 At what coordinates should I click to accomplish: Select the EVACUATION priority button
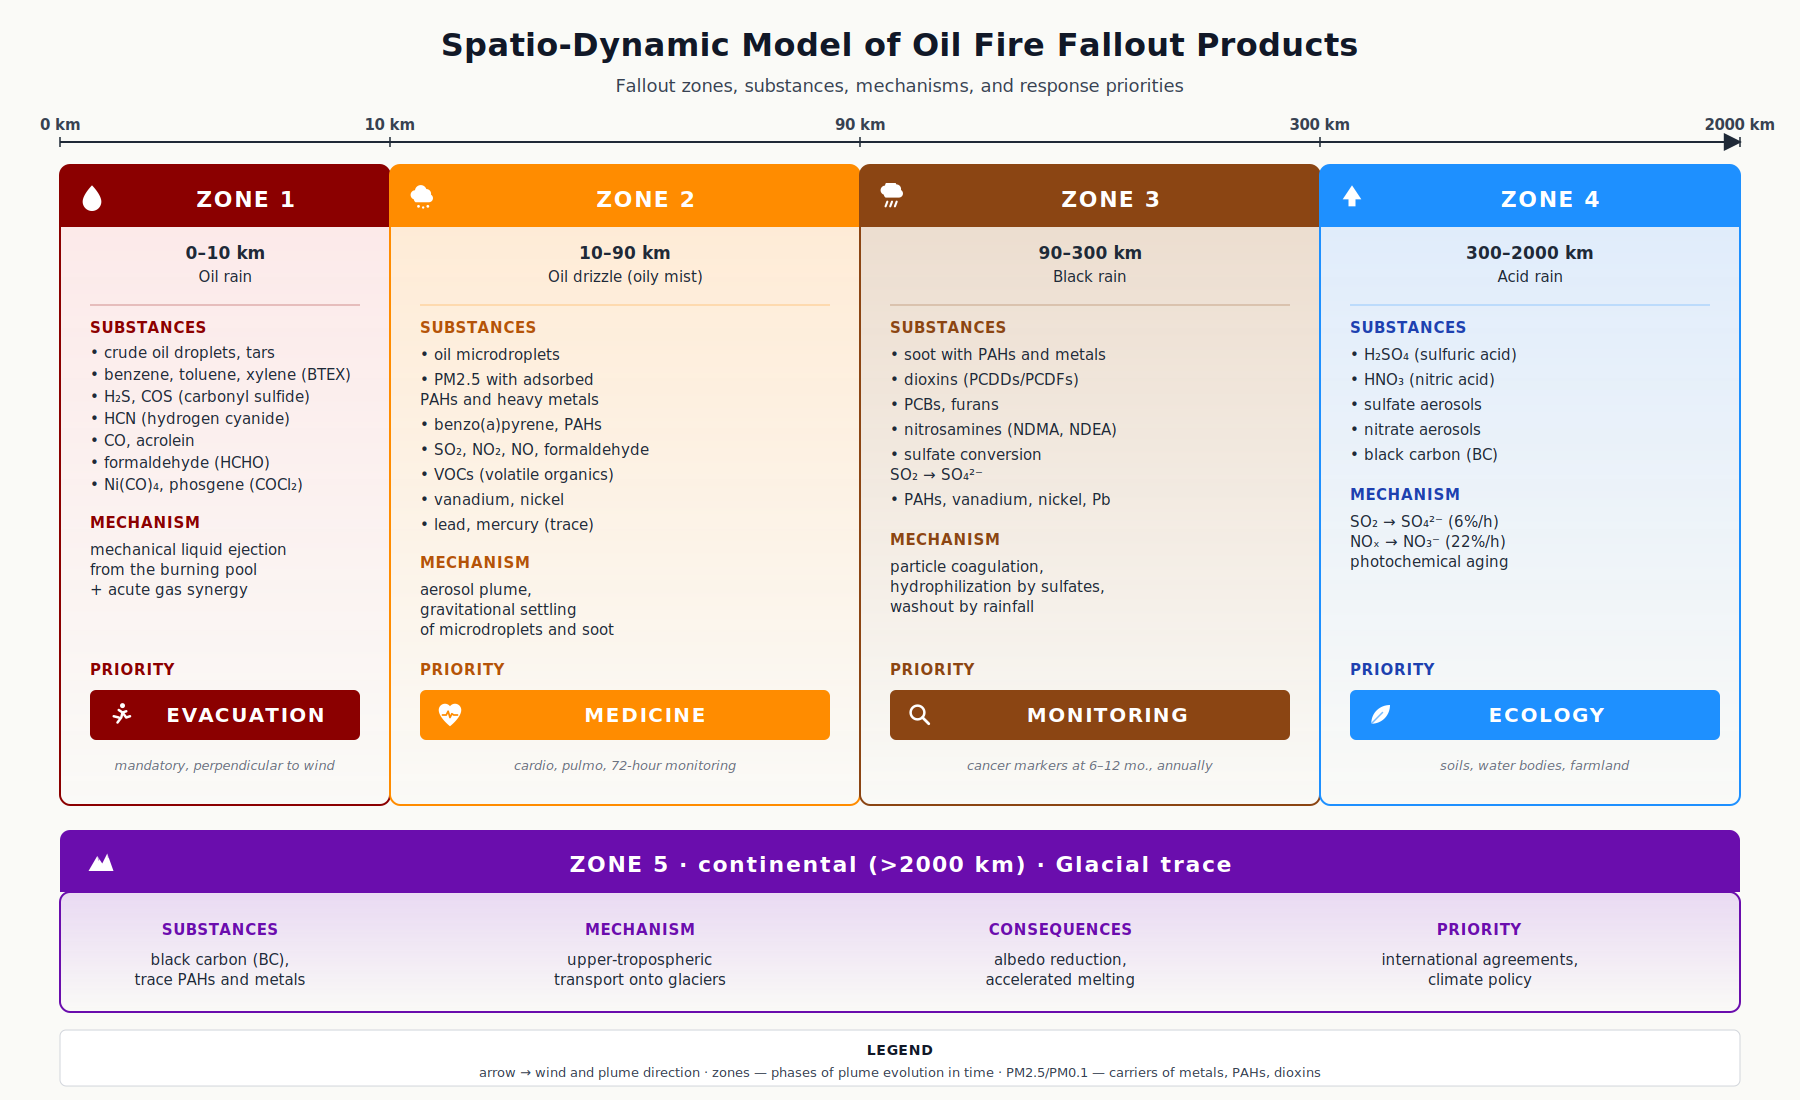tap(225, 715)
